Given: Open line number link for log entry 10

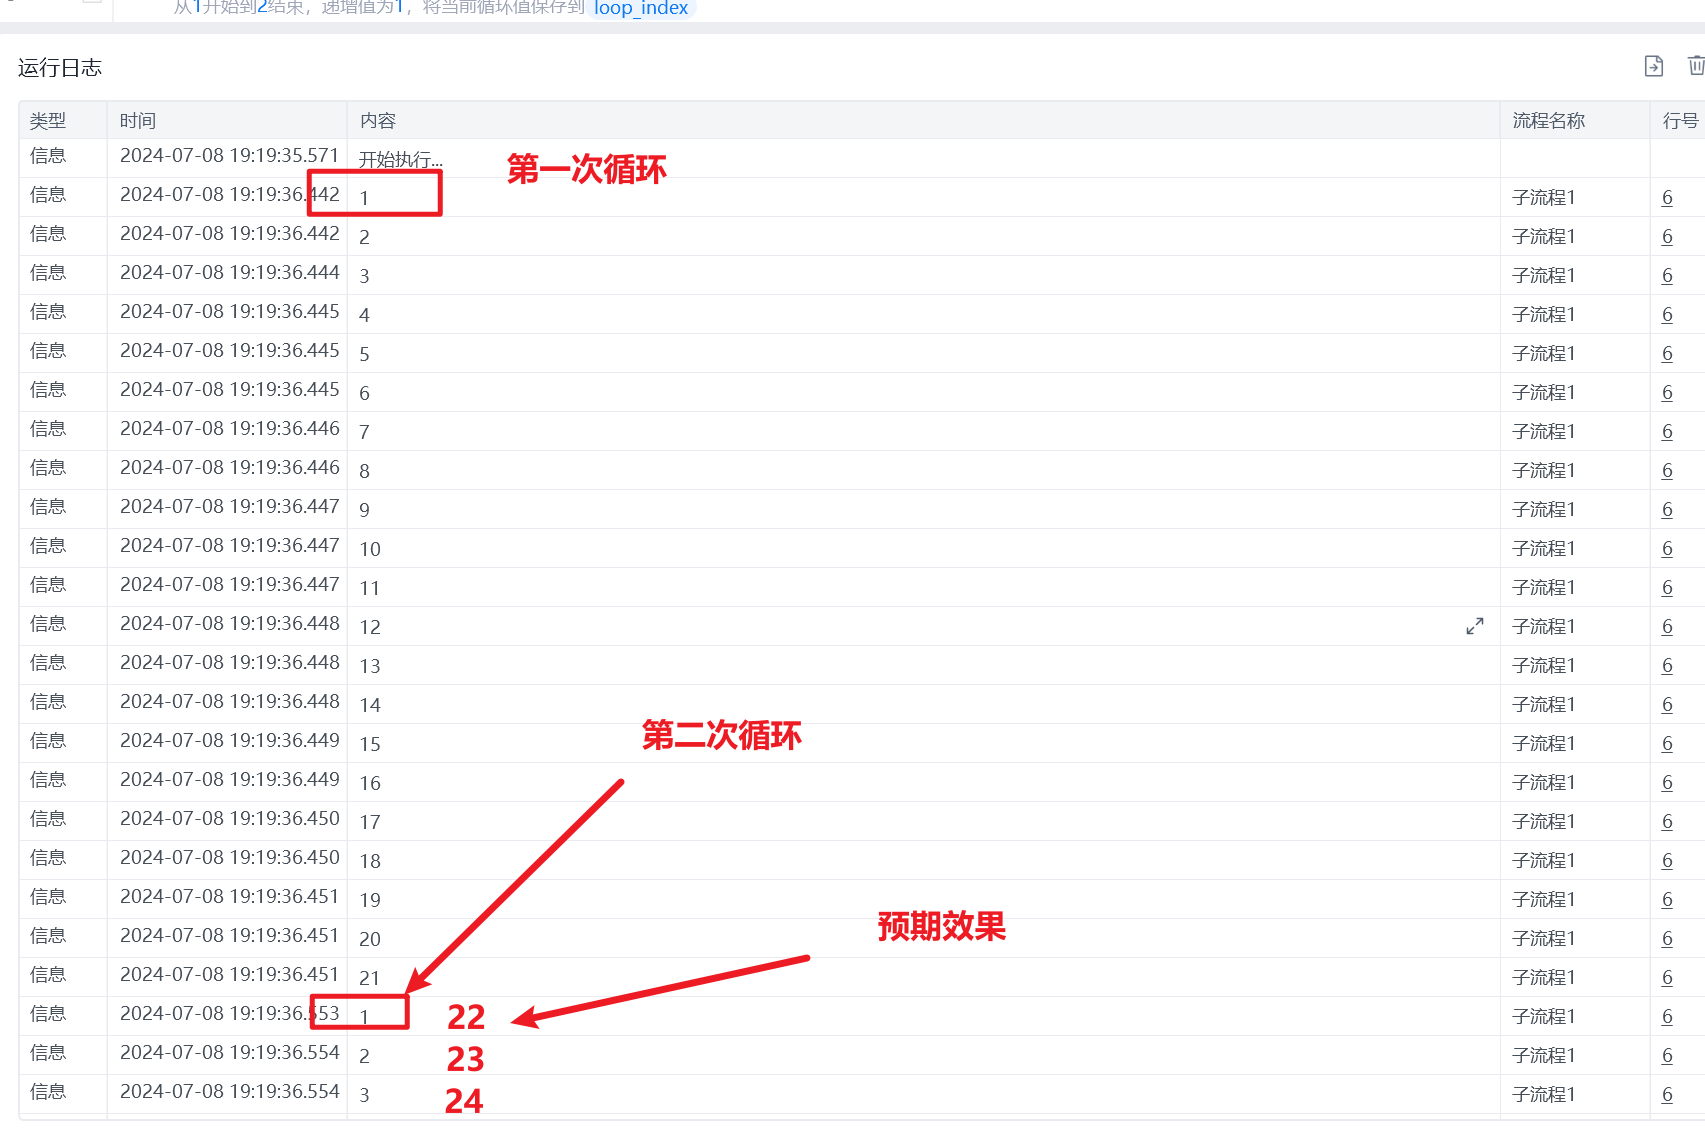Looking at the screenshot, I should 1667,548.
